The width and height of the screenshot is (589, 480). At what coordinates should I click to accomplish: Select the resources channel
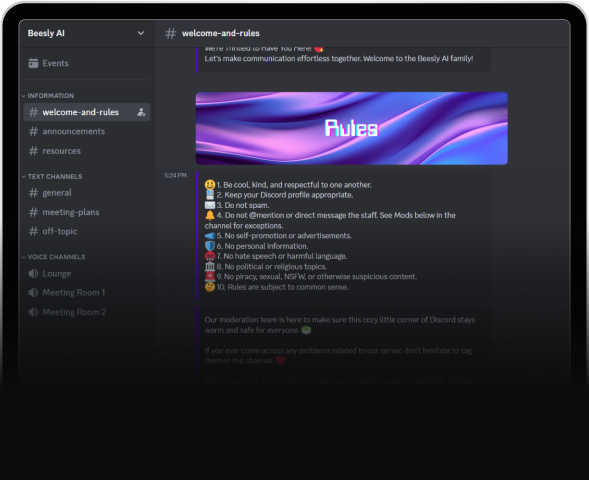click(x=87, y=151)
